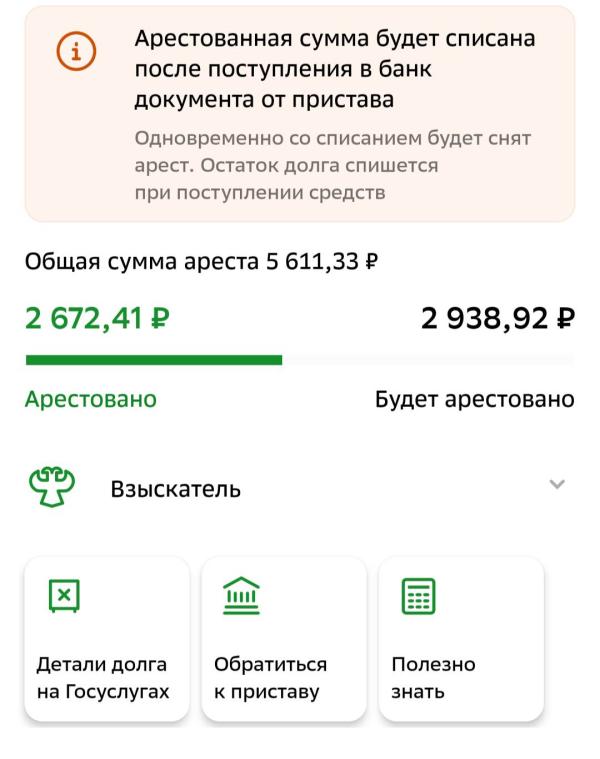This screenshot has height=759, width=600.
Task: Tap the pending amount 2 938,92 ₽
Action: [x=498, y=319]
